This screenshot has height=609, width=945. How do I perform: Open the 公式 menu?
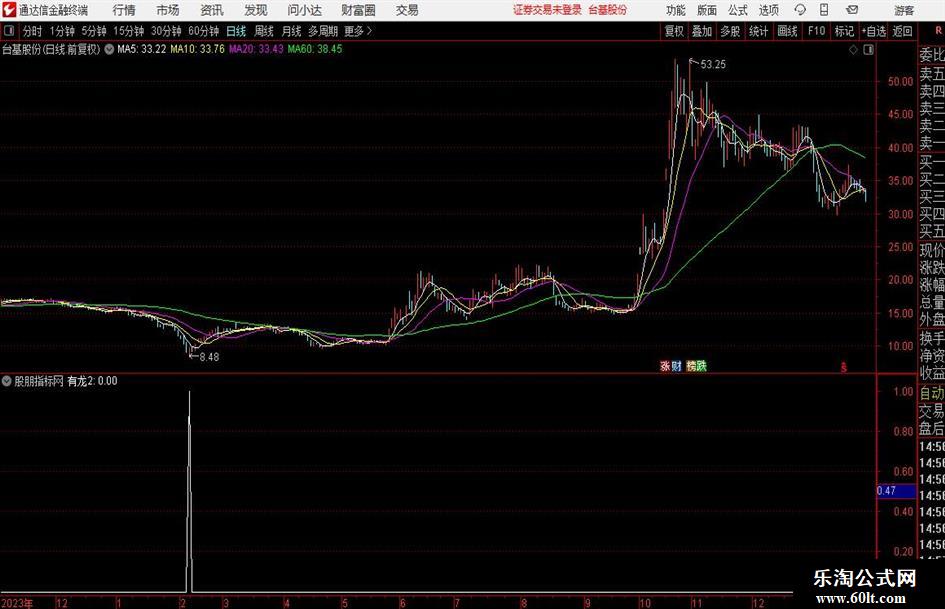click(x=738, y=10)
